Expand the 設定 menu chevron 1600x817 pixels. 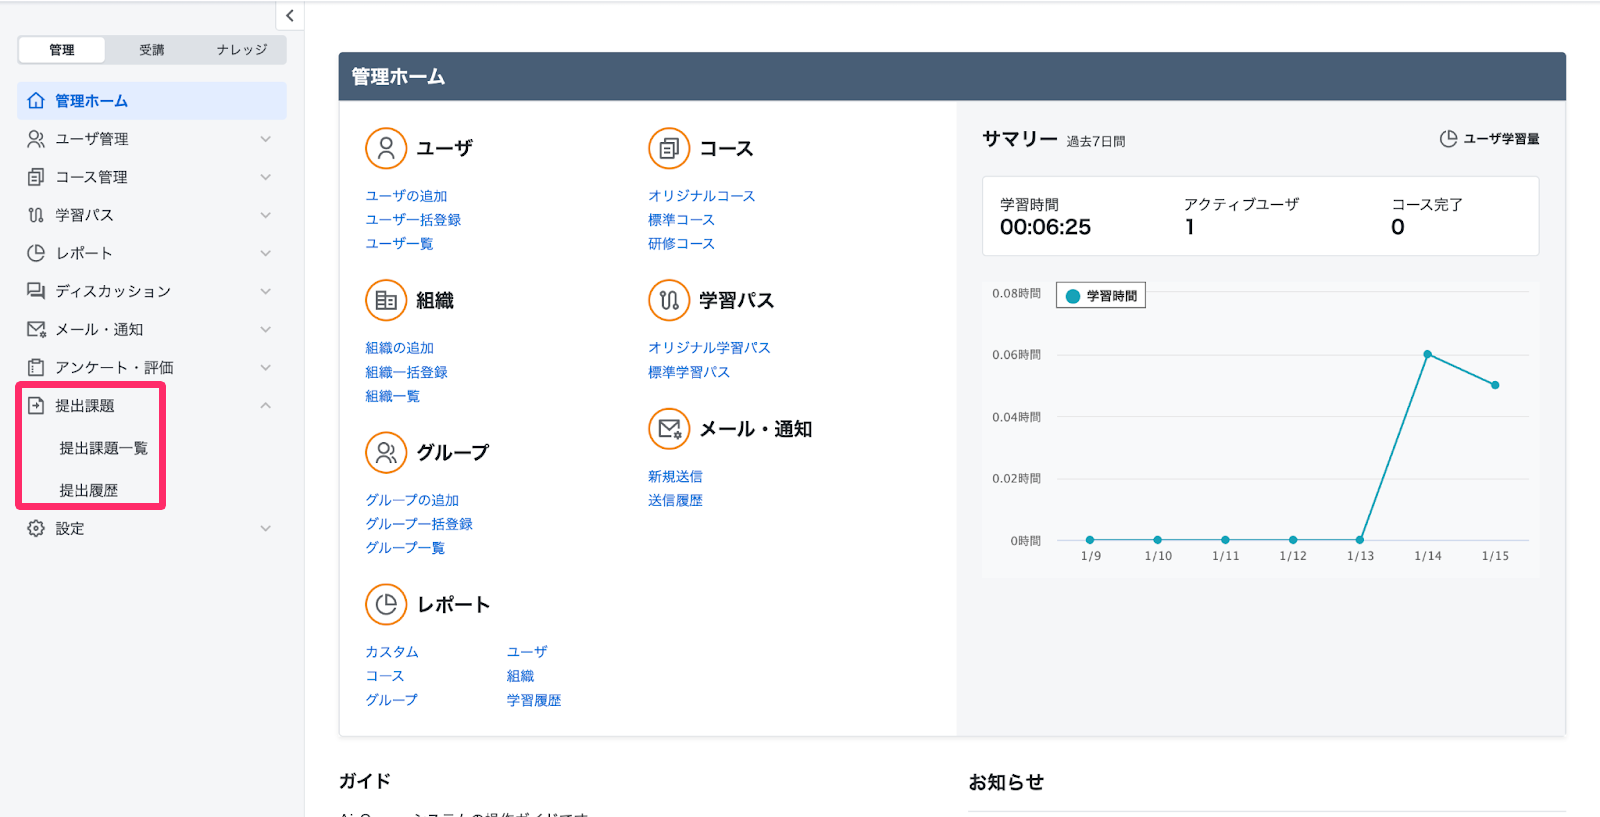point(266,528)
